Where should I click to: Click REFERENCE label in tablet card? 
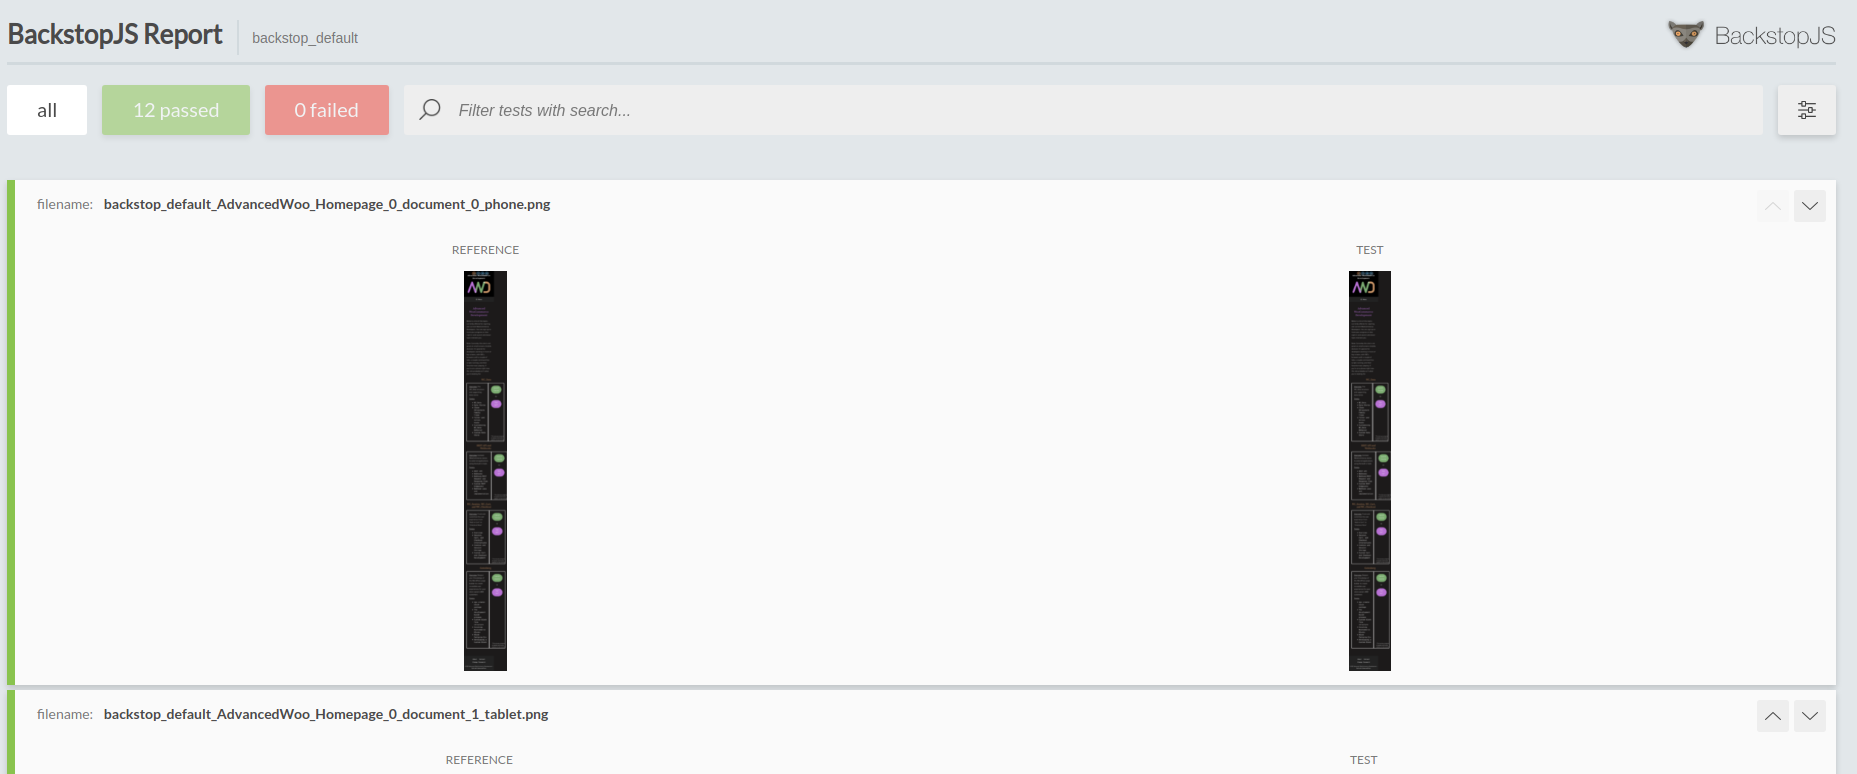pyautogui.click(x=479, y=760)
